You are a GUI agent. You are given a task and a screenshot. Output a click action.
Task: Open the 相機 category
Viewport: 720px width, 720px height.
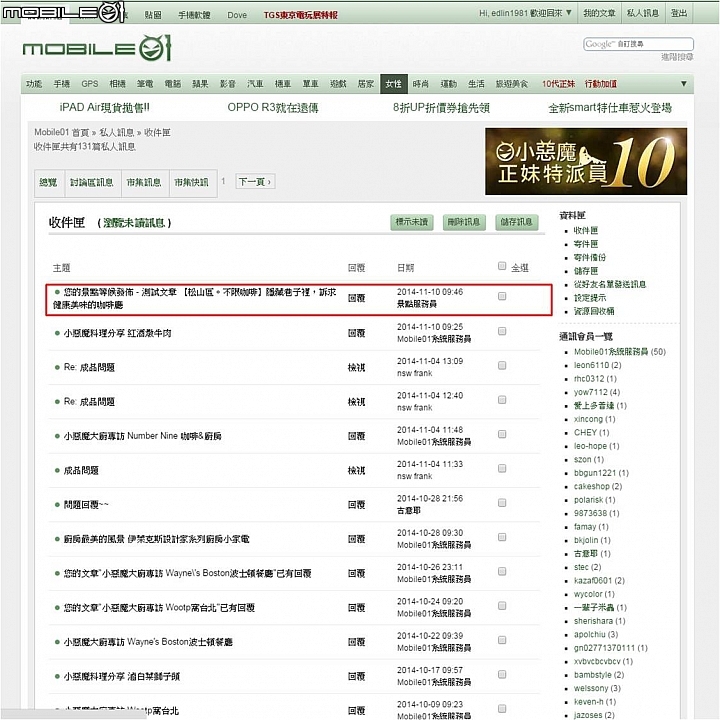tap(118, 84)
